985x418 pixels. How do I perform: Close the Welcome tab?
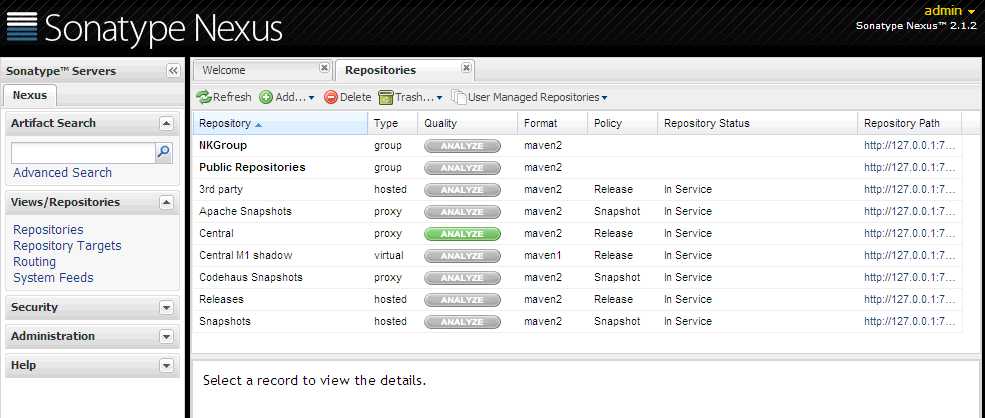click(324, 68)
